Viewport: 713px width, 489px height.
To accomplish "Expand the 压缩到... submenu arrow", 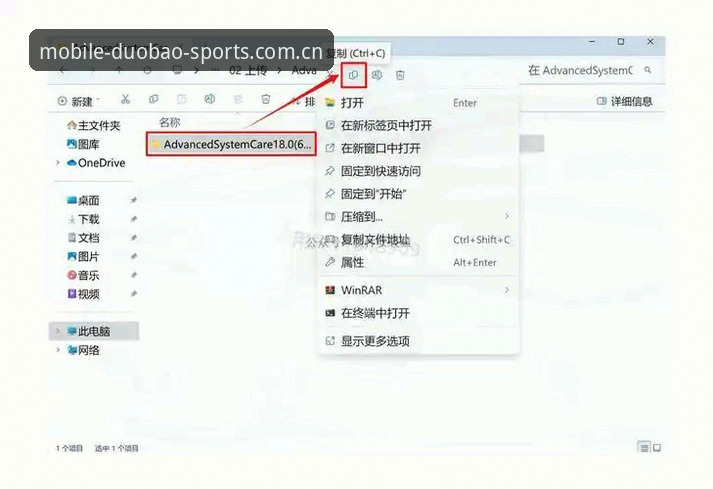I will point(507,216).
